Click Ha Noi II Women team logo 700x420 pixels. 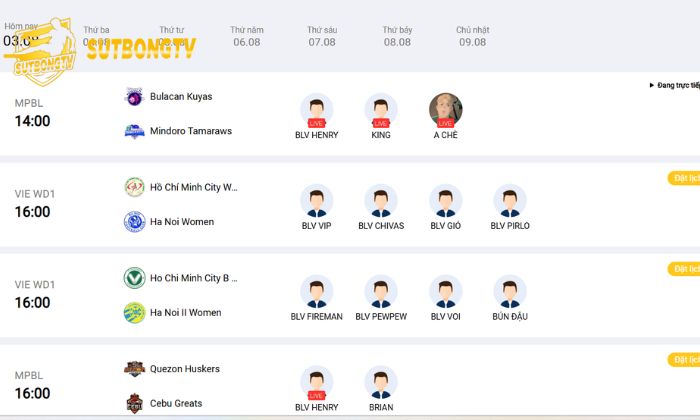point(134,312)
